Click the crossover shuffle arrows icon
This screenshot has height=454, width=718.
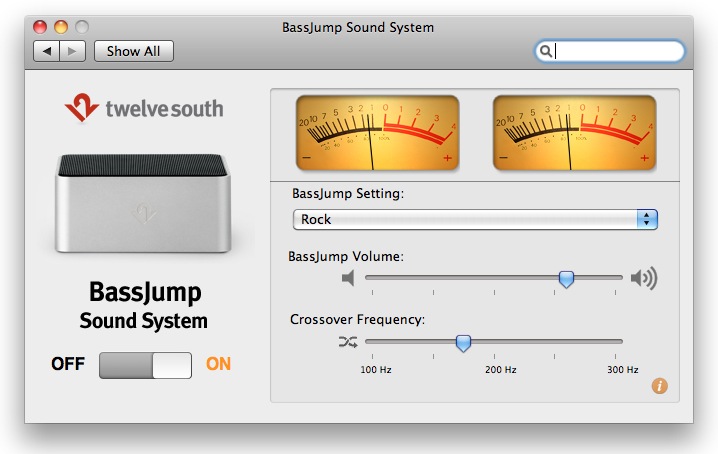pos(347,342)
